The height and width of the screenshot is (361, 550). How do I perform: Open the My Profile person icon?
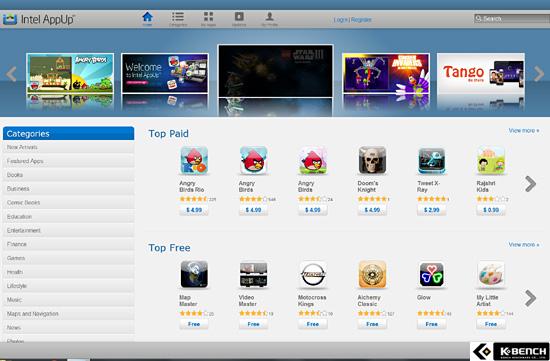coord(269,17)
